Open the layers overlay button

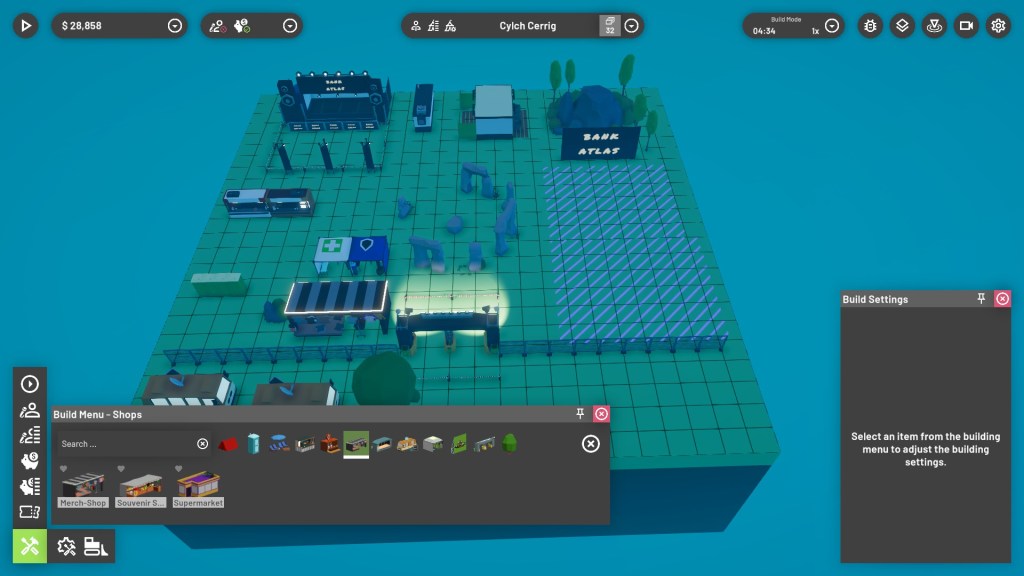pyautogui.click(x=902, y=26)
